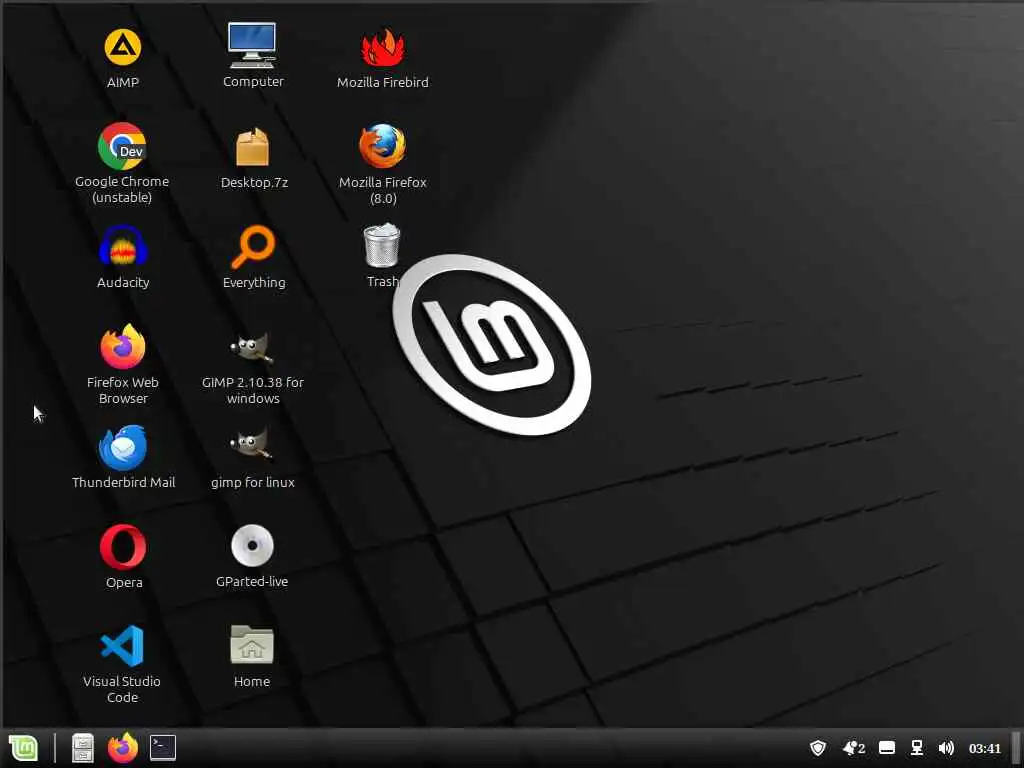This screenshot has width=1024, height=768.
Task: Select the gimp for linux icon
Action: [x=252, y=445]
